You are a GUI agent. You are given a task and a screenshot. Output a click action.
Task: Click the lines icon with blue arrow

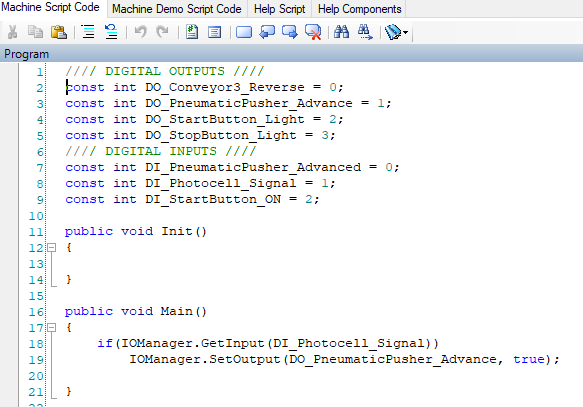tap(111, 32)
